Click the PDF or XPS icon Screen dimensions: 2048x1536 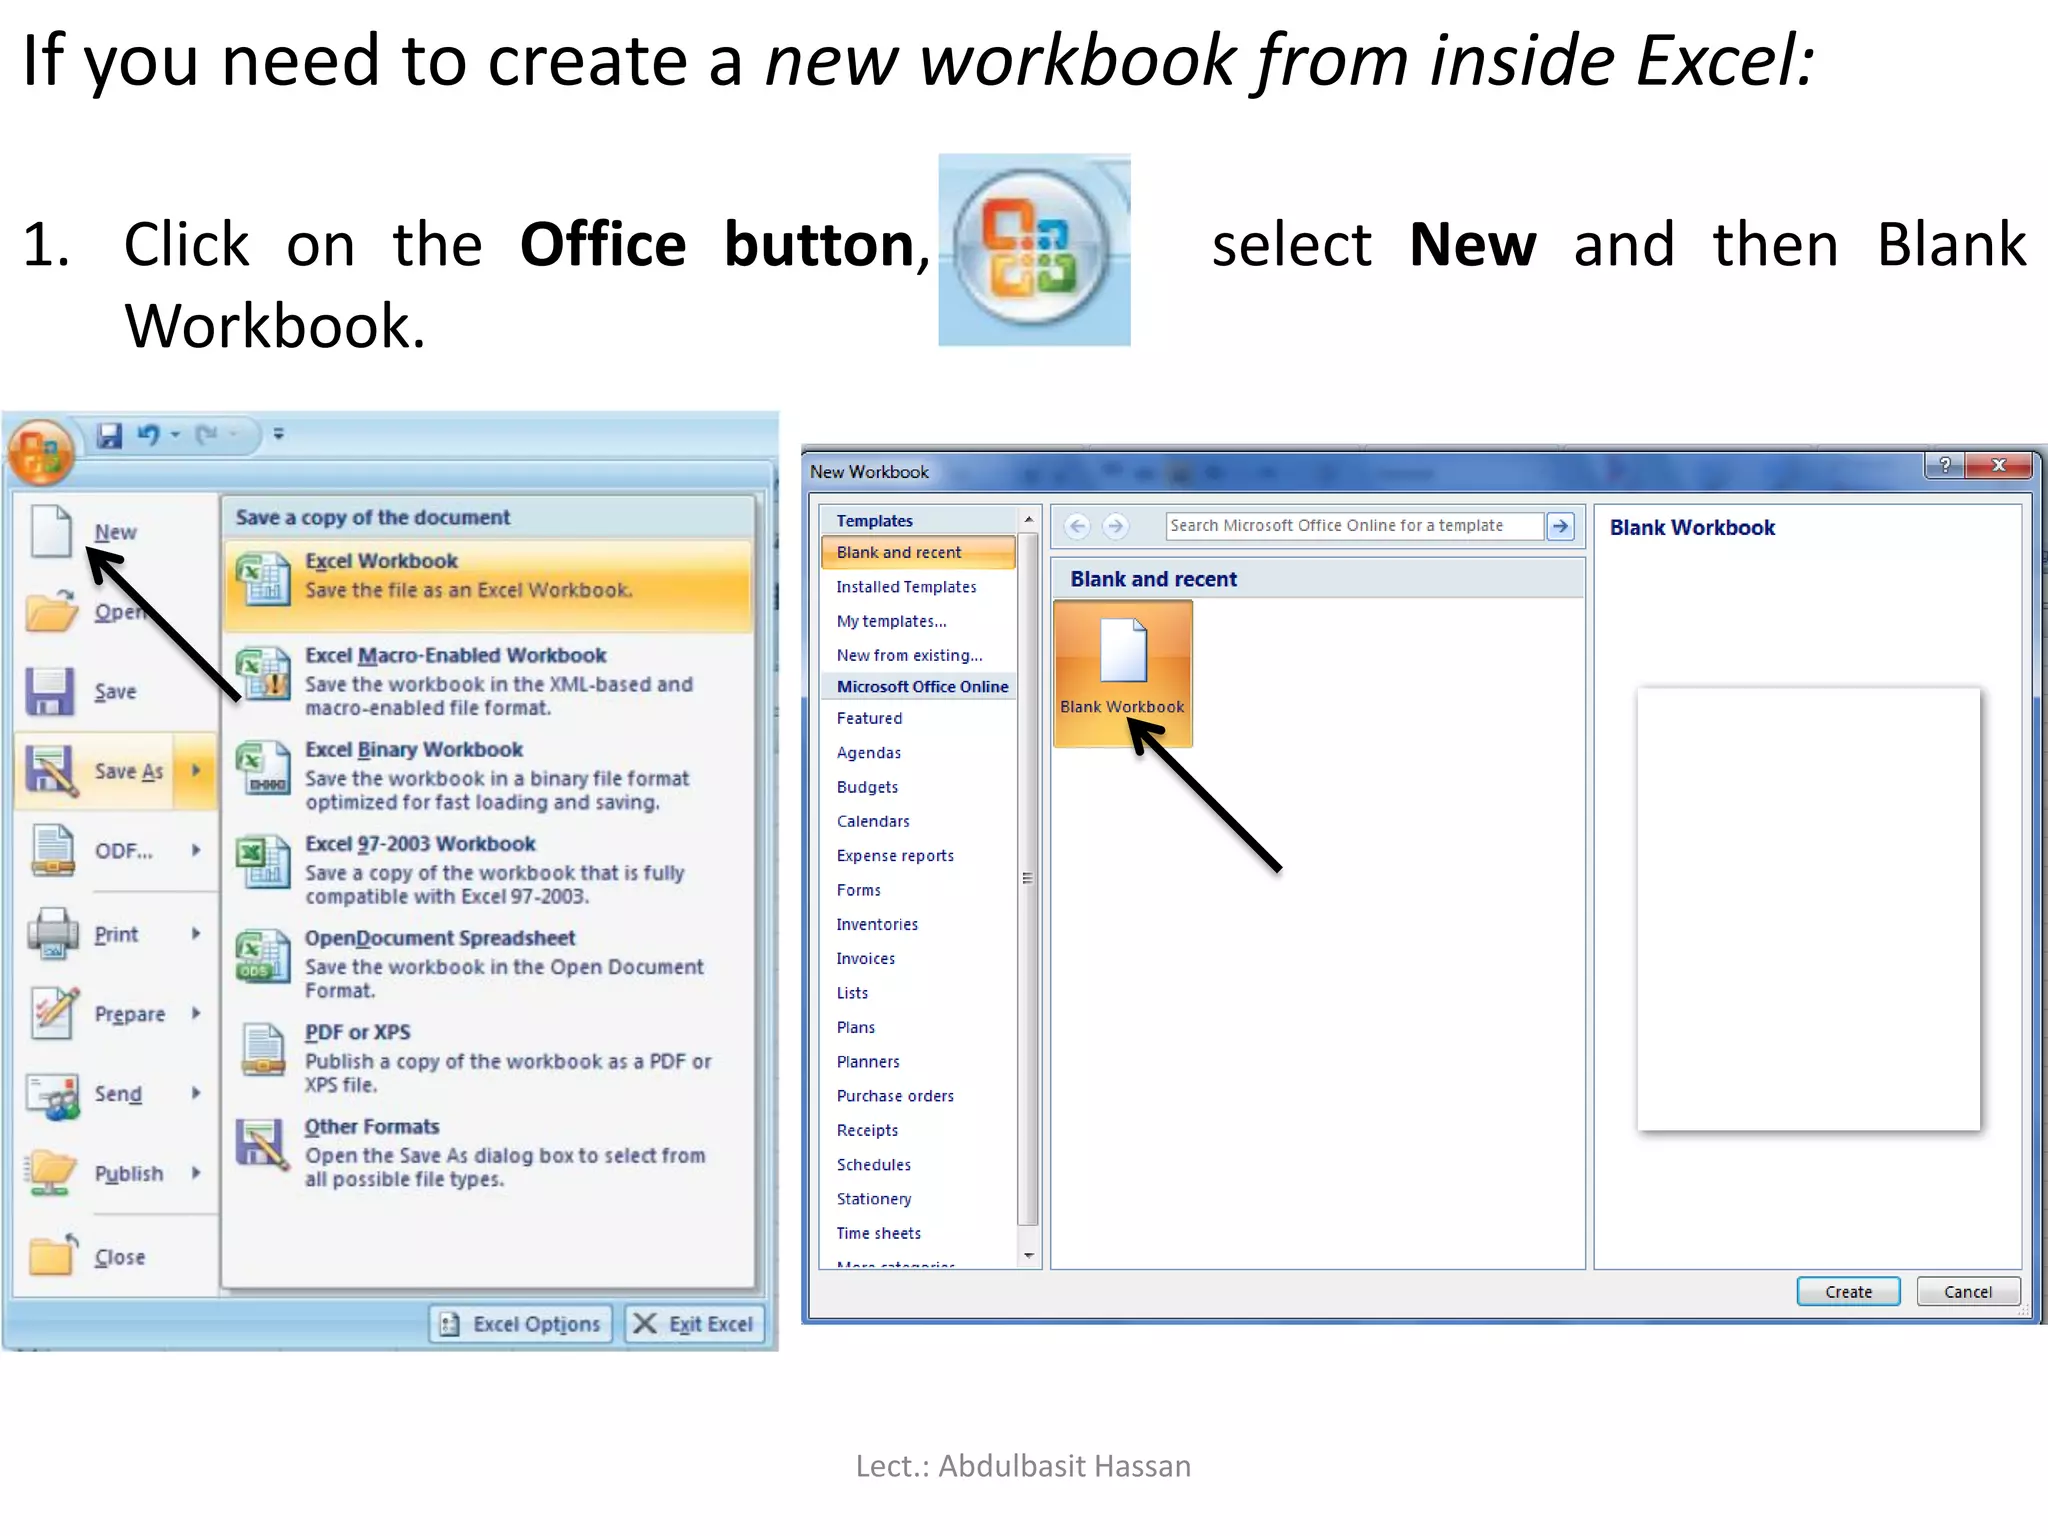point(264,1050)
